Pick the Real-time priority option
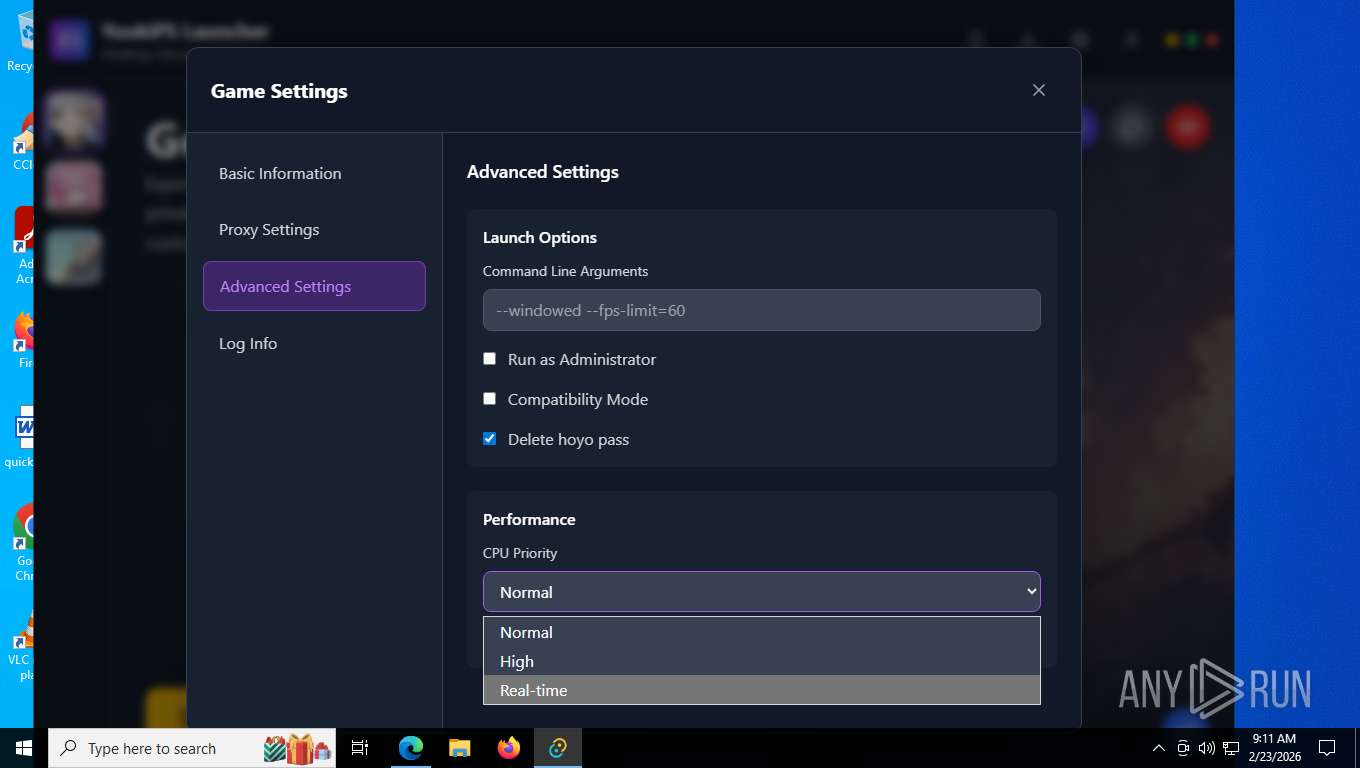Image resolution: width=1360 pixels, height=768 pixels. [761, 690]
